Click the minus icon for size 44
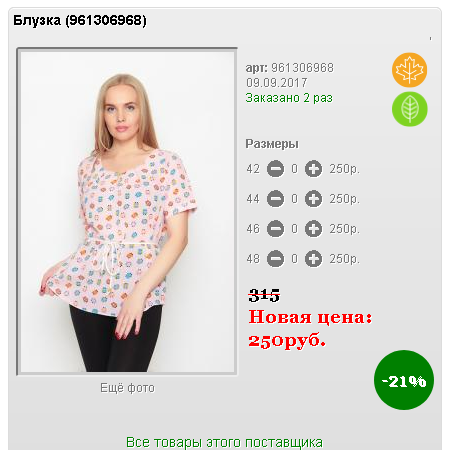 (x=275, y=199)
